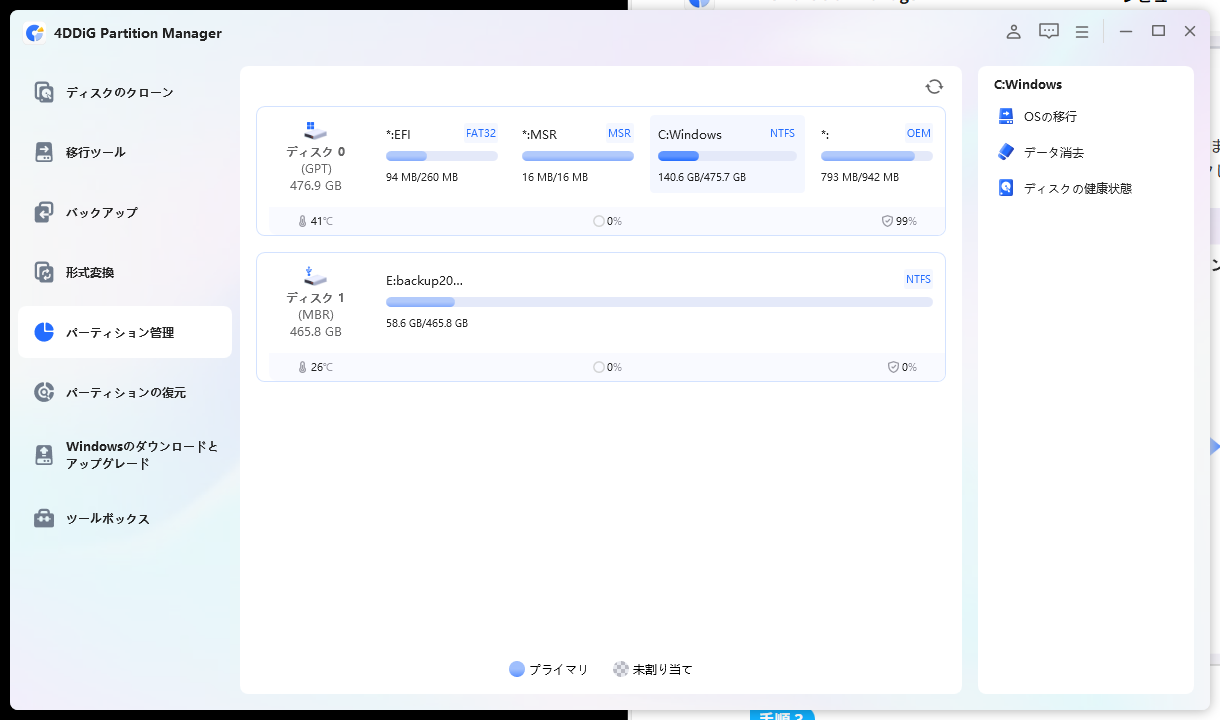Open ツールボックス section
Viewport: 1220px width, 720px height.
(108, 519)
